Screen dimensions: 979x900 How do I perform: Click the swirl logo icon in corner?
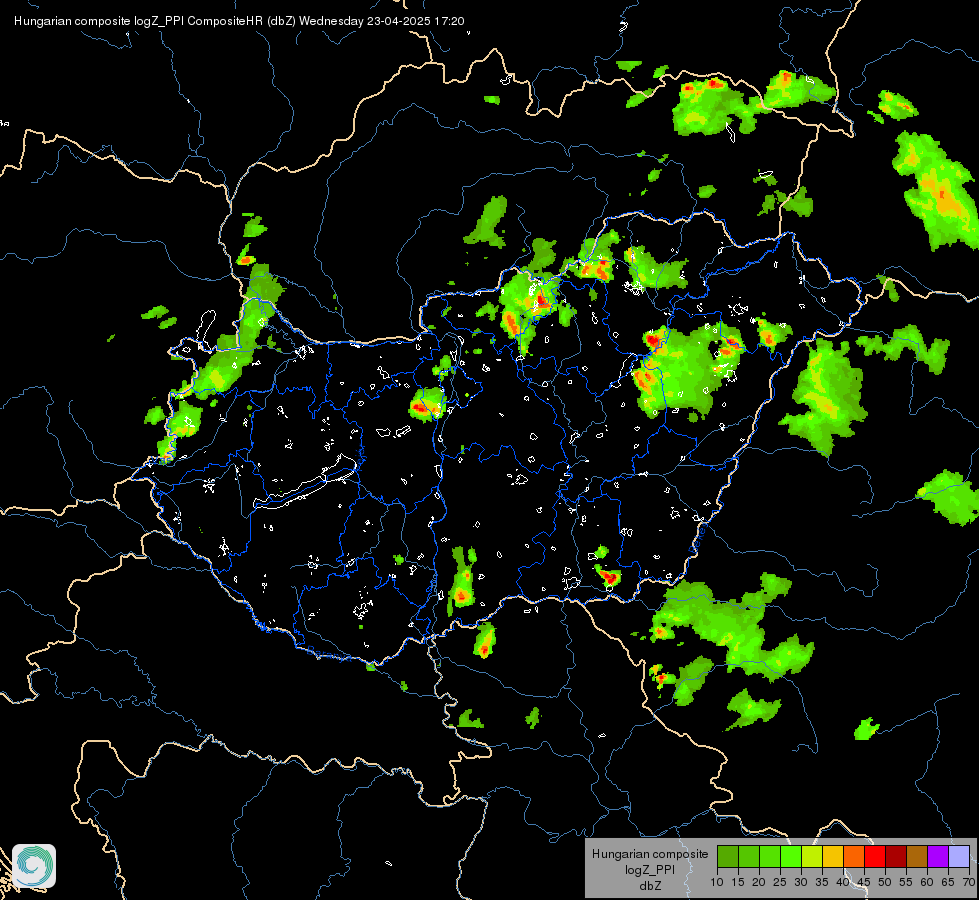click(x=34, y=866)
